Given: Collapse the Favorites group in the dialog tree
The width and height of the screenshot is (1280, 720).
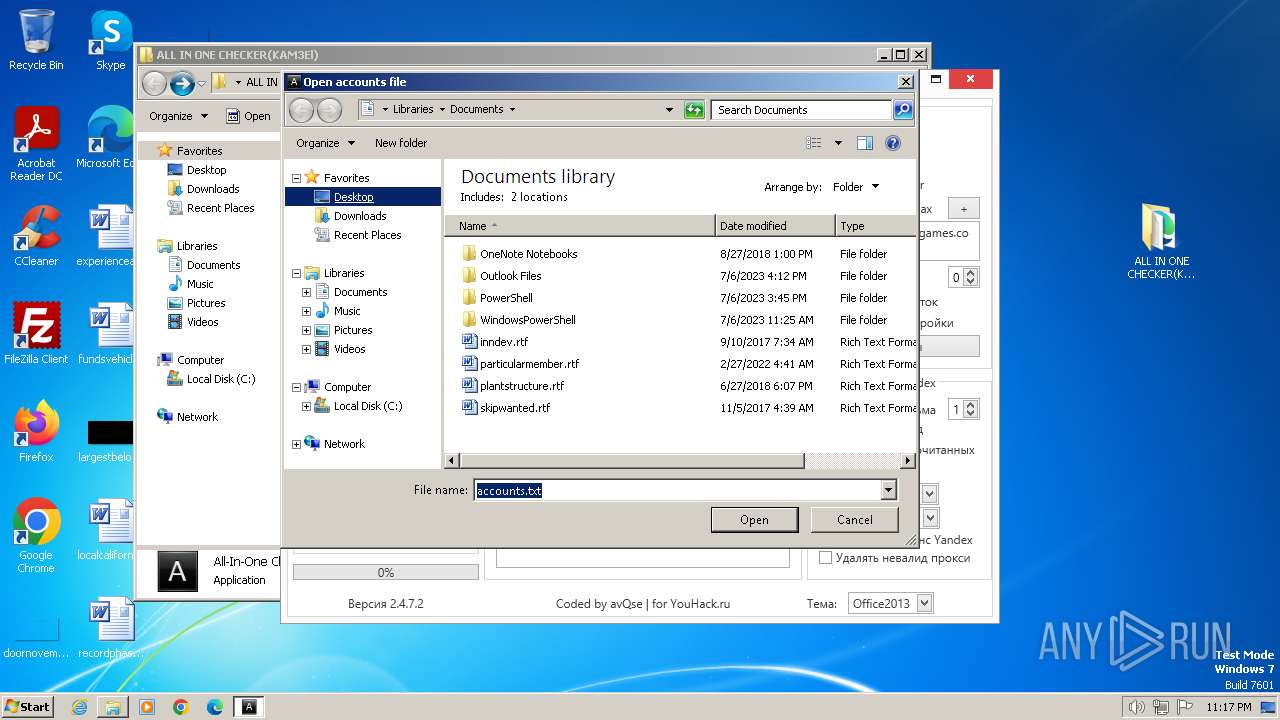Looking at the screenshot, I should pyautogui.click(x=296, y=178).
